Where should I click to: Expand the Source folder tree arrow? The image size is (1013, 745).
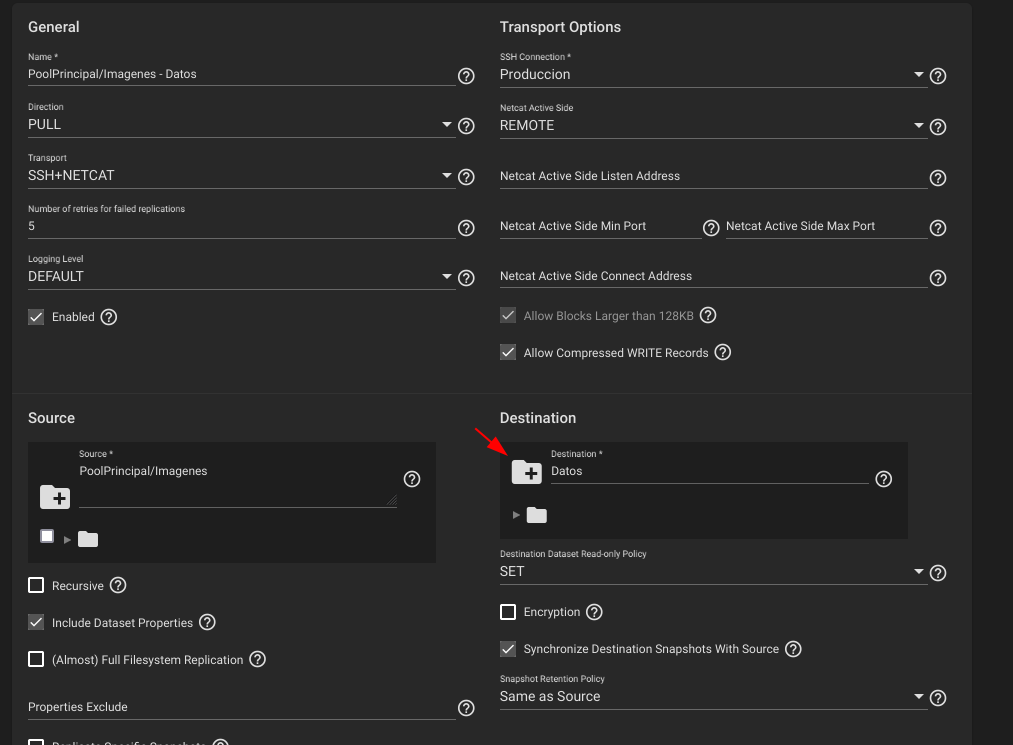coord(67,540)
